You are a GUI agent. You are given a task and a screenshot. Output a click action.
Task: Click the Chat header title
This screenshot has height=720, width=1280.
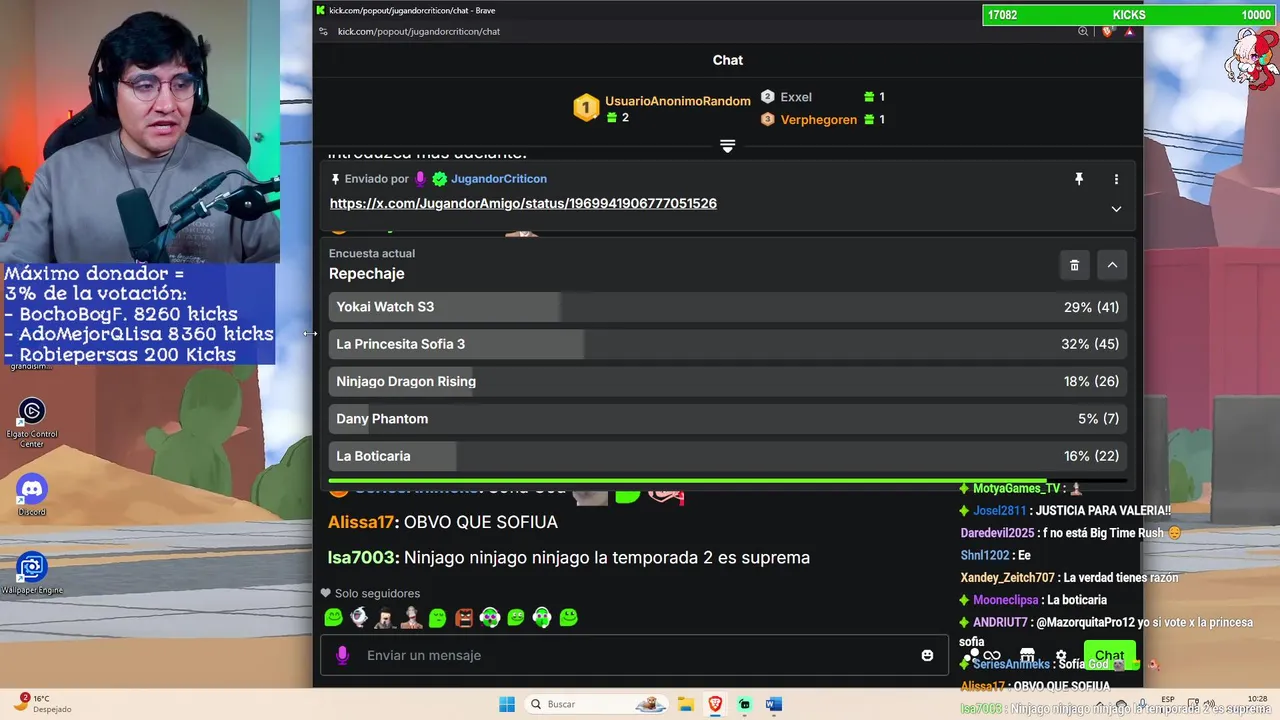pos(728,60)
